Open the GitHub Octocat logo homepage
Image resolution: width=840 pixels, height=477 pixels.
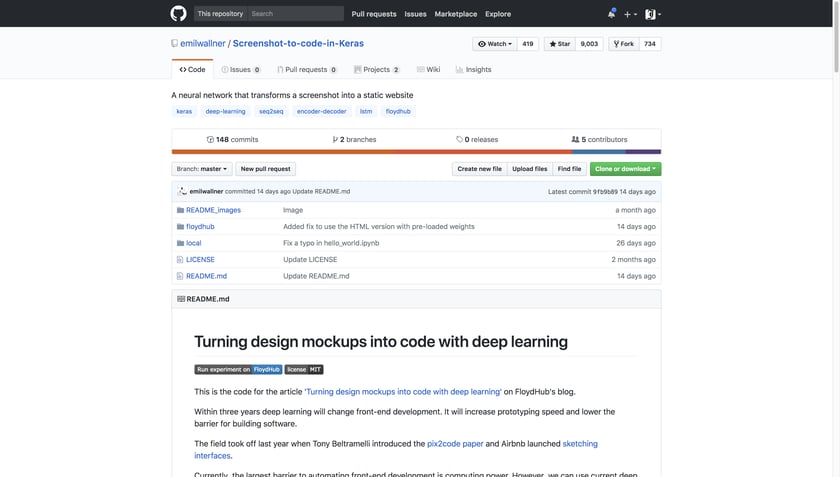pyautogui.click(x=178, y=13)
